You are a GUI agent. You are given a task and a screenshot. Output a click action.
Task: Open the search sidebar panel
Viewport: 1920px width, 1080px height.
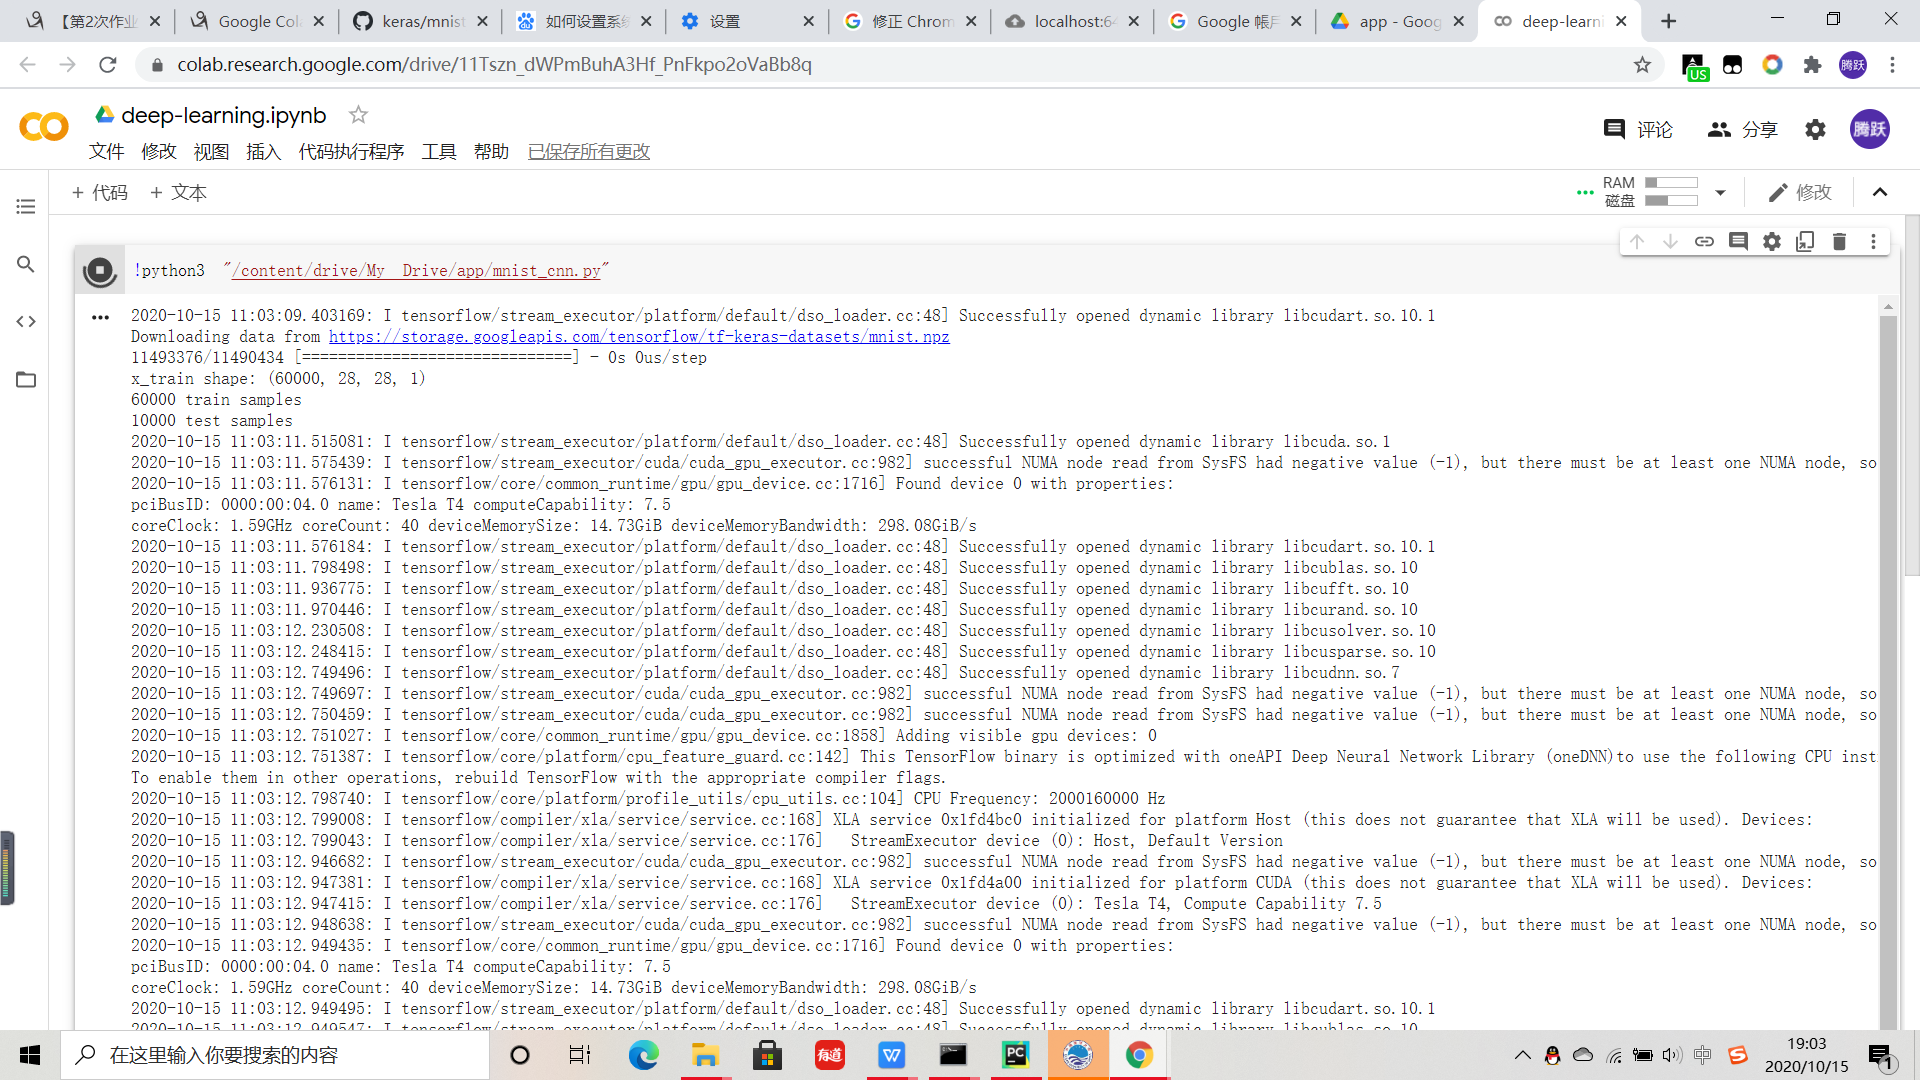[26, 264]
